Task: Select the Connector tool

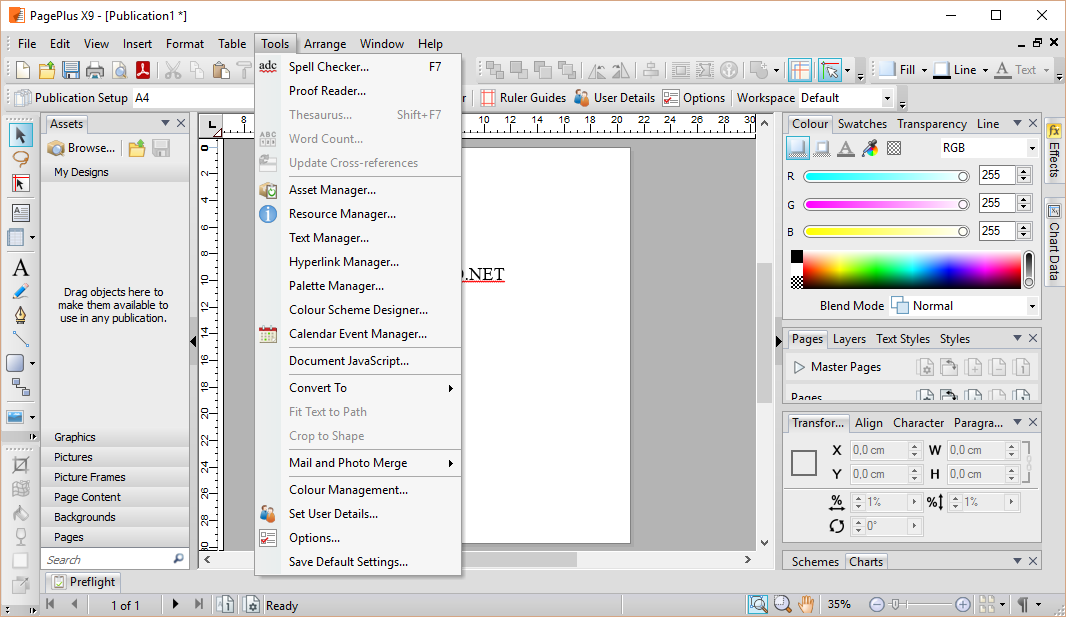Action: (20, 387)
